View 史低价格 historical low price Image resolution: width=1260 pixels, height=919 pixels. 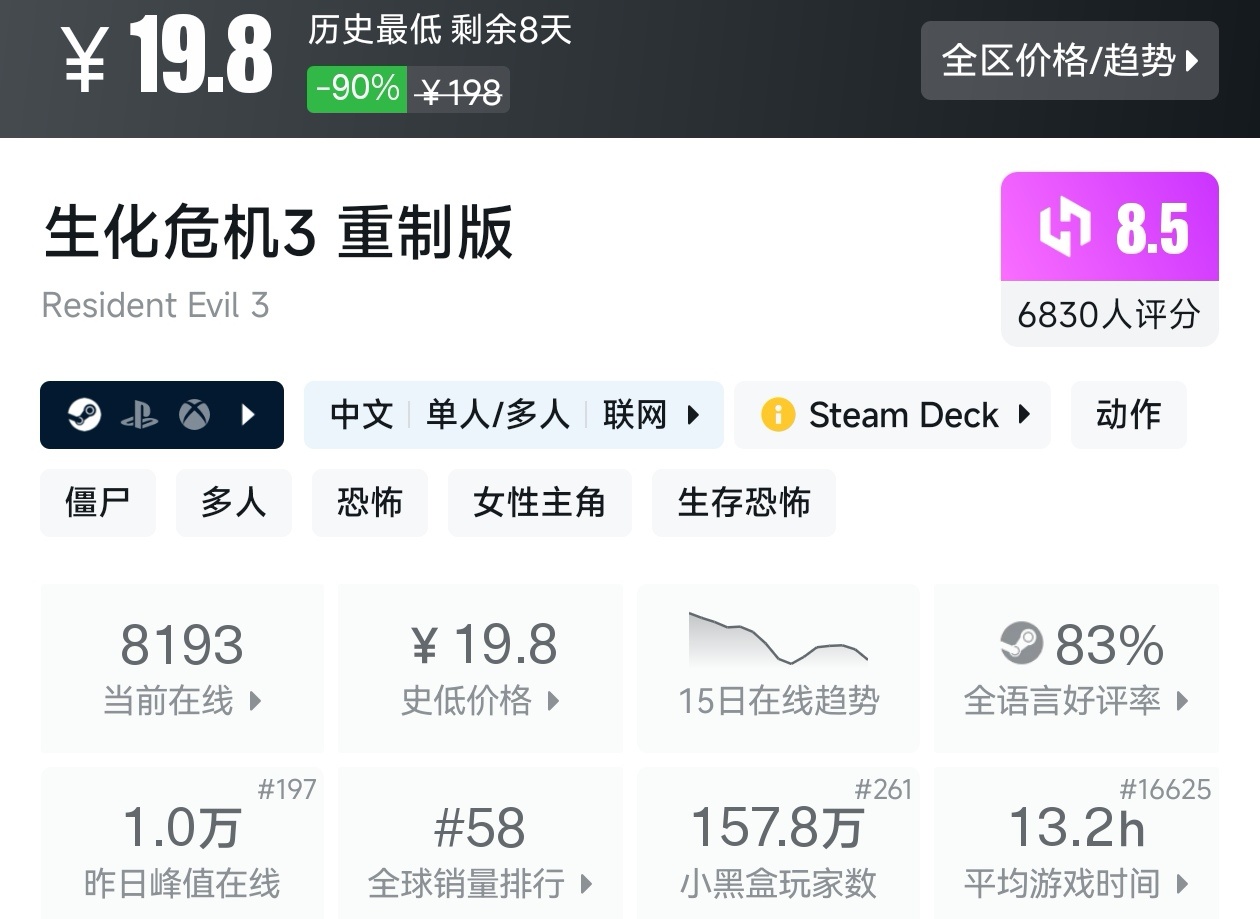point(481,668)
